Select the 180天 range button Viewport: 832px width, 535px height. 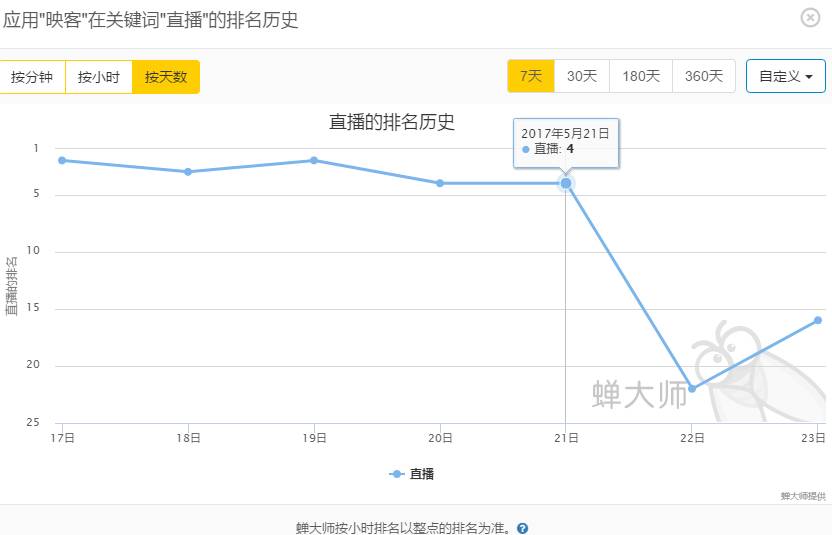point(641,76)
